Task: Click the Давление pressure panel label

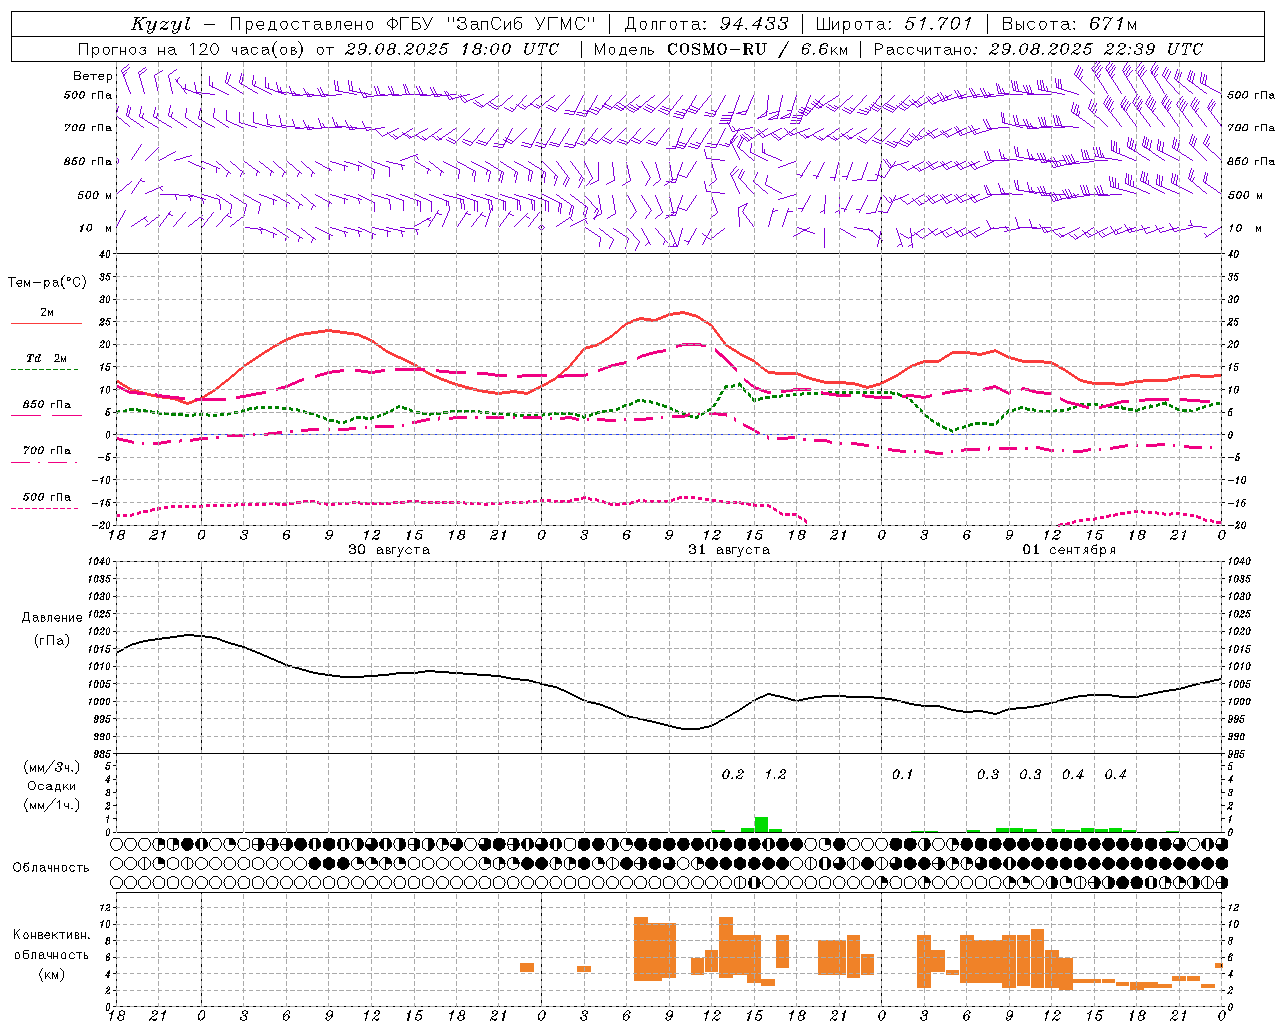Action: click(x=52, y=618)
